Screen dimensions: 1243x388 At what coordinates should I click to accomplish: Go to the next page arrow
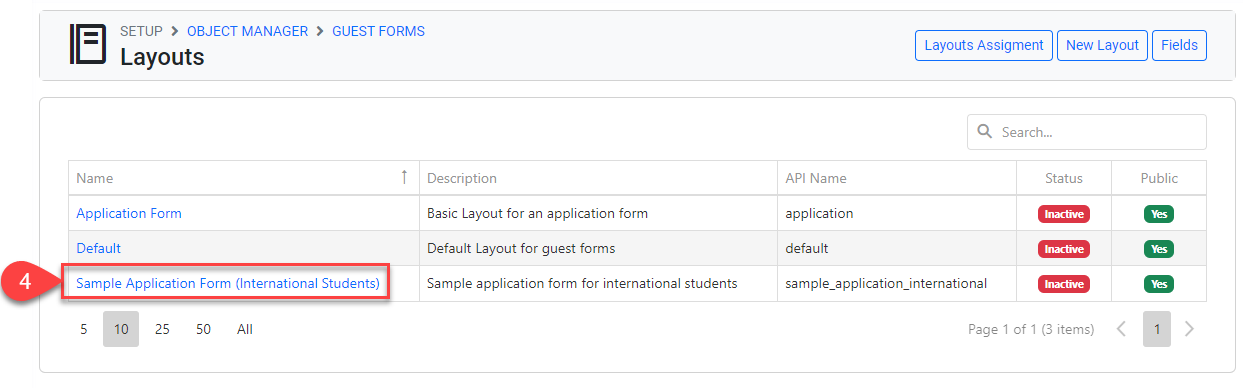[1189, 329]
